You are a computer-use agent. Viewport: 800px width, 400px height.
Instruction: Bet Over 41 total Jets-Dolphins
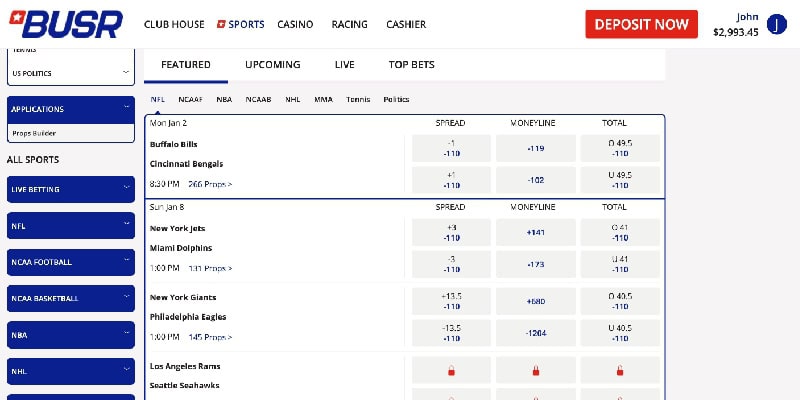(x=620, y=232)
